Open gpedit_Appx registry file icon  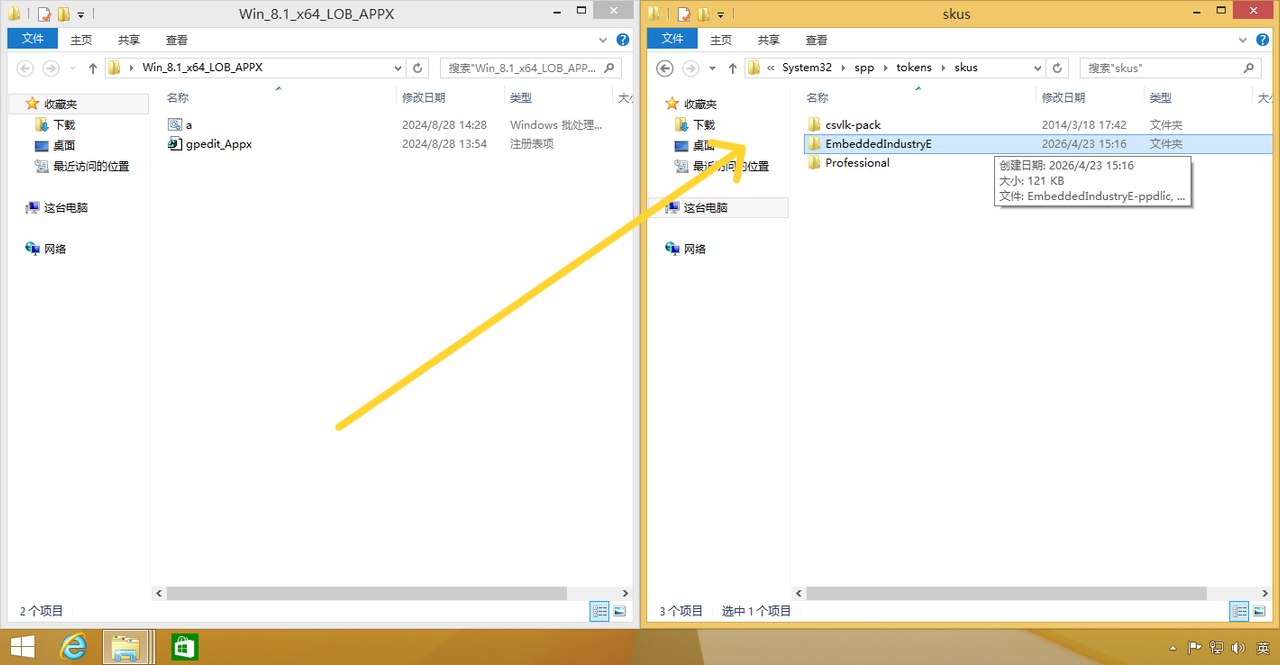coord(175,144)
